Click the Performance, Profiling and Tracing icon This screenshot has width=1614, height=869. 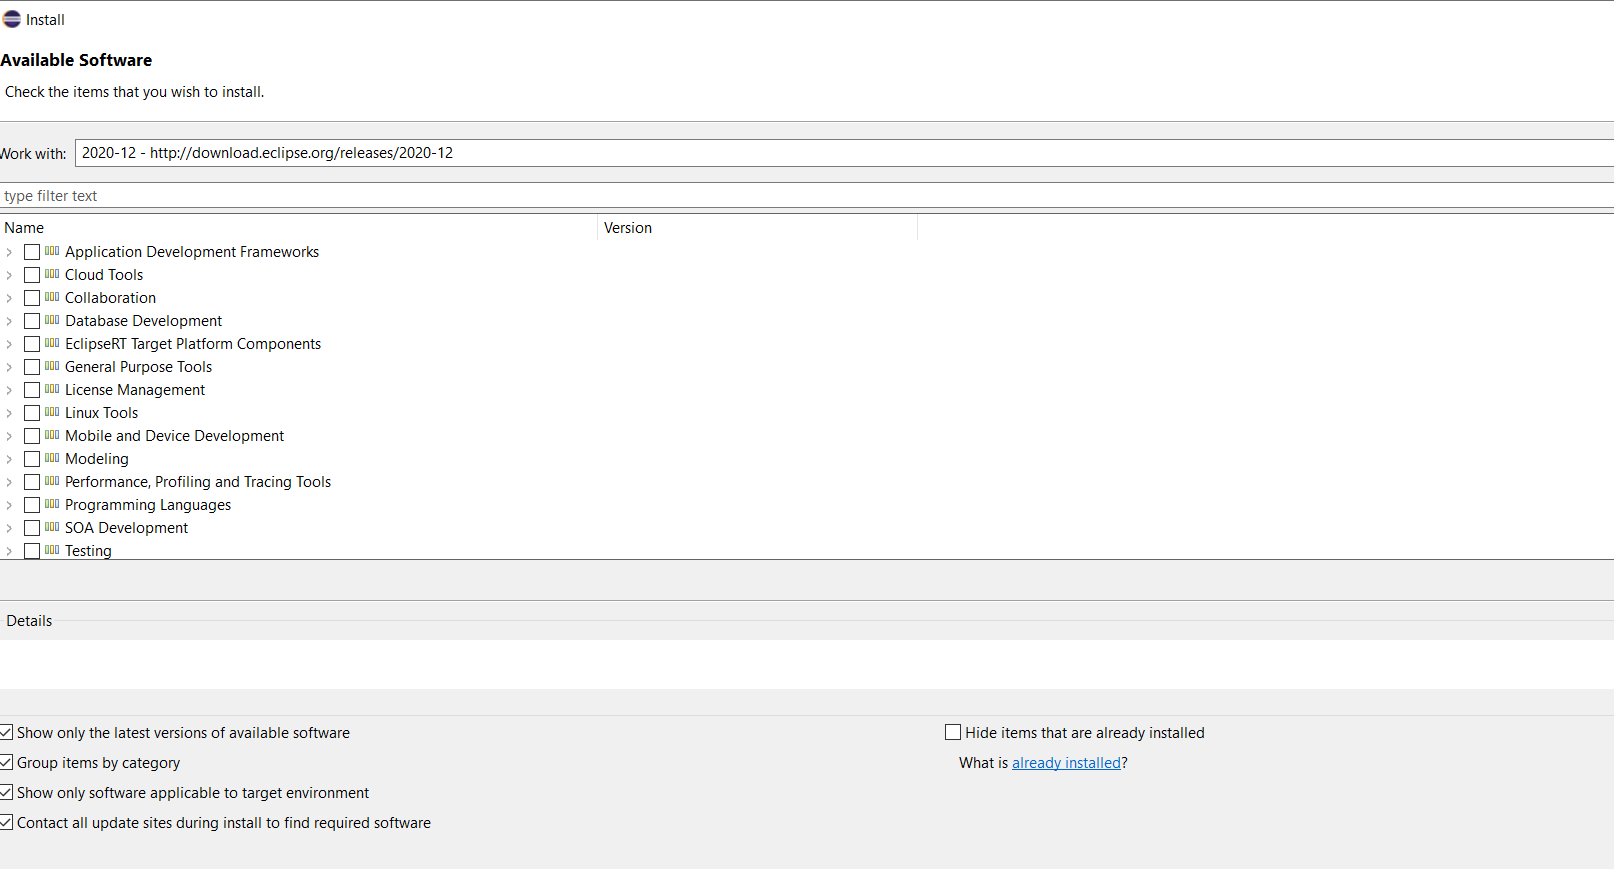pyautogui.click(x=52, y=481)
